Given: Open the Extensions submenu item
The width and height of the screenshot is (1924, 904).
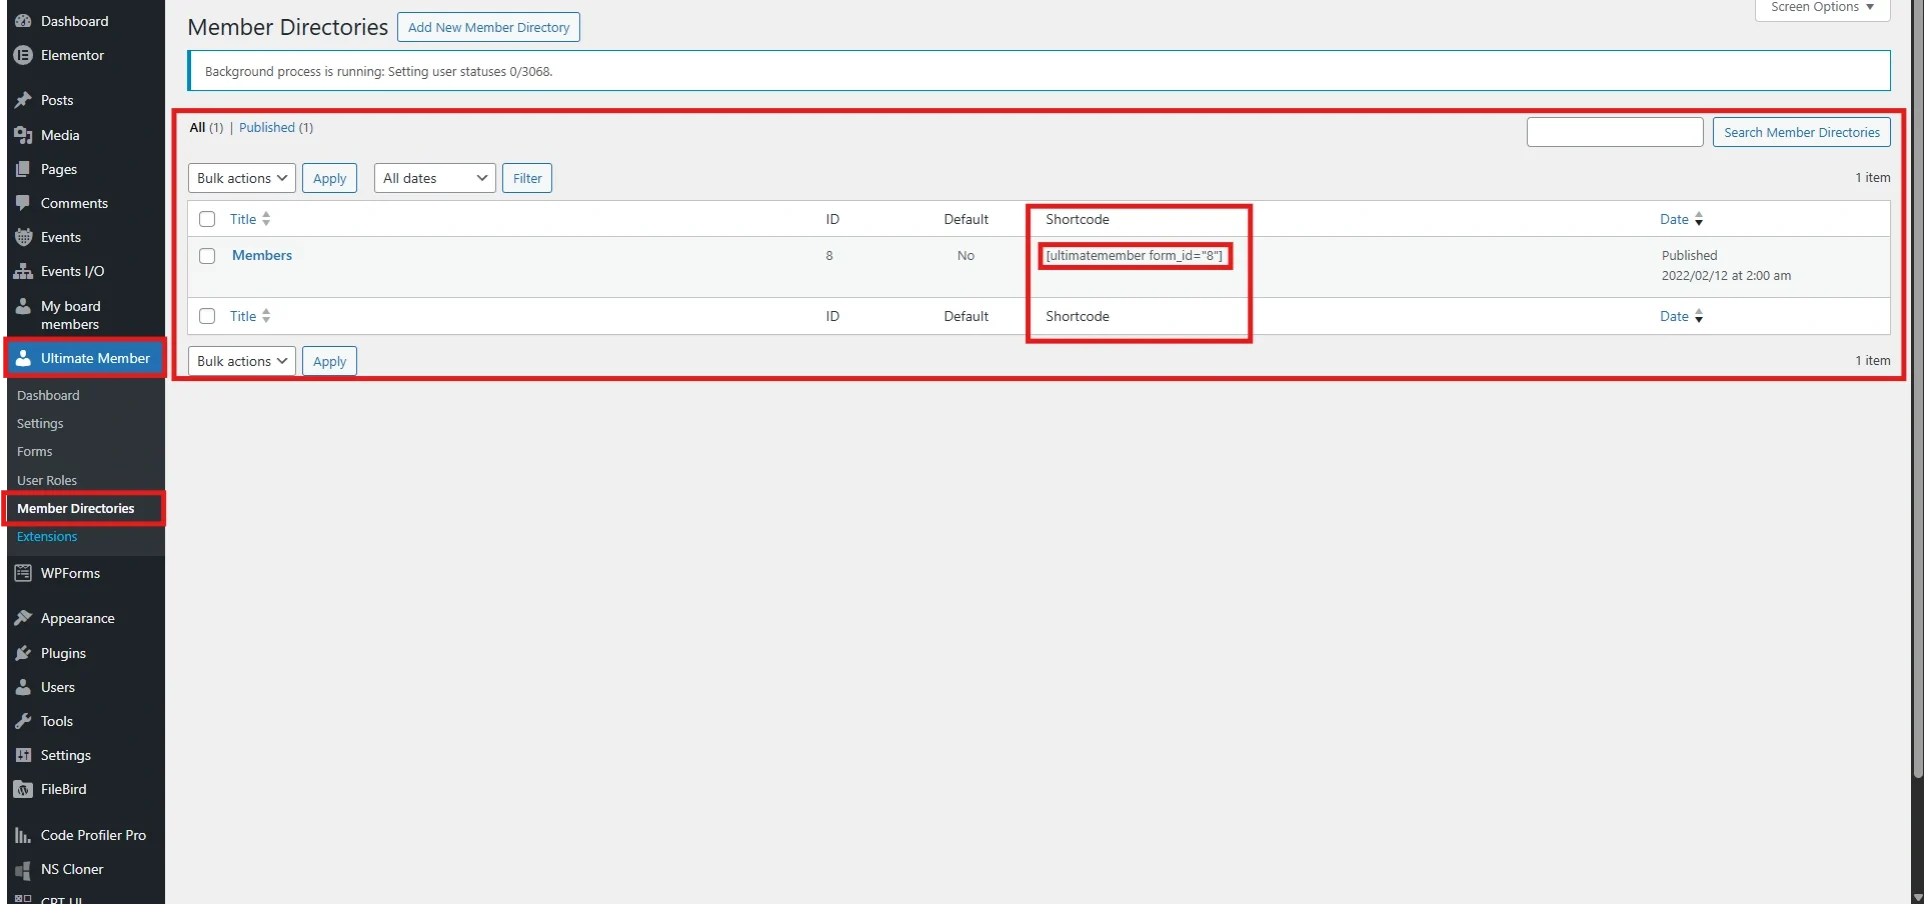Looking at the screenshot, I should coord(47,536).
